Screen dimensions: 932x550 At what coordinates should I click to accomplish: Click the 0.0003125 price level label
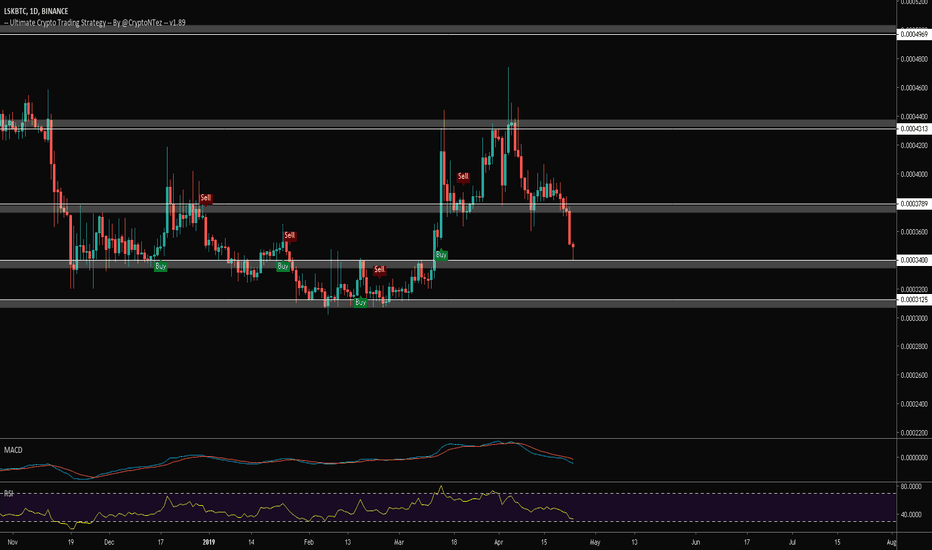coord(914,300)
